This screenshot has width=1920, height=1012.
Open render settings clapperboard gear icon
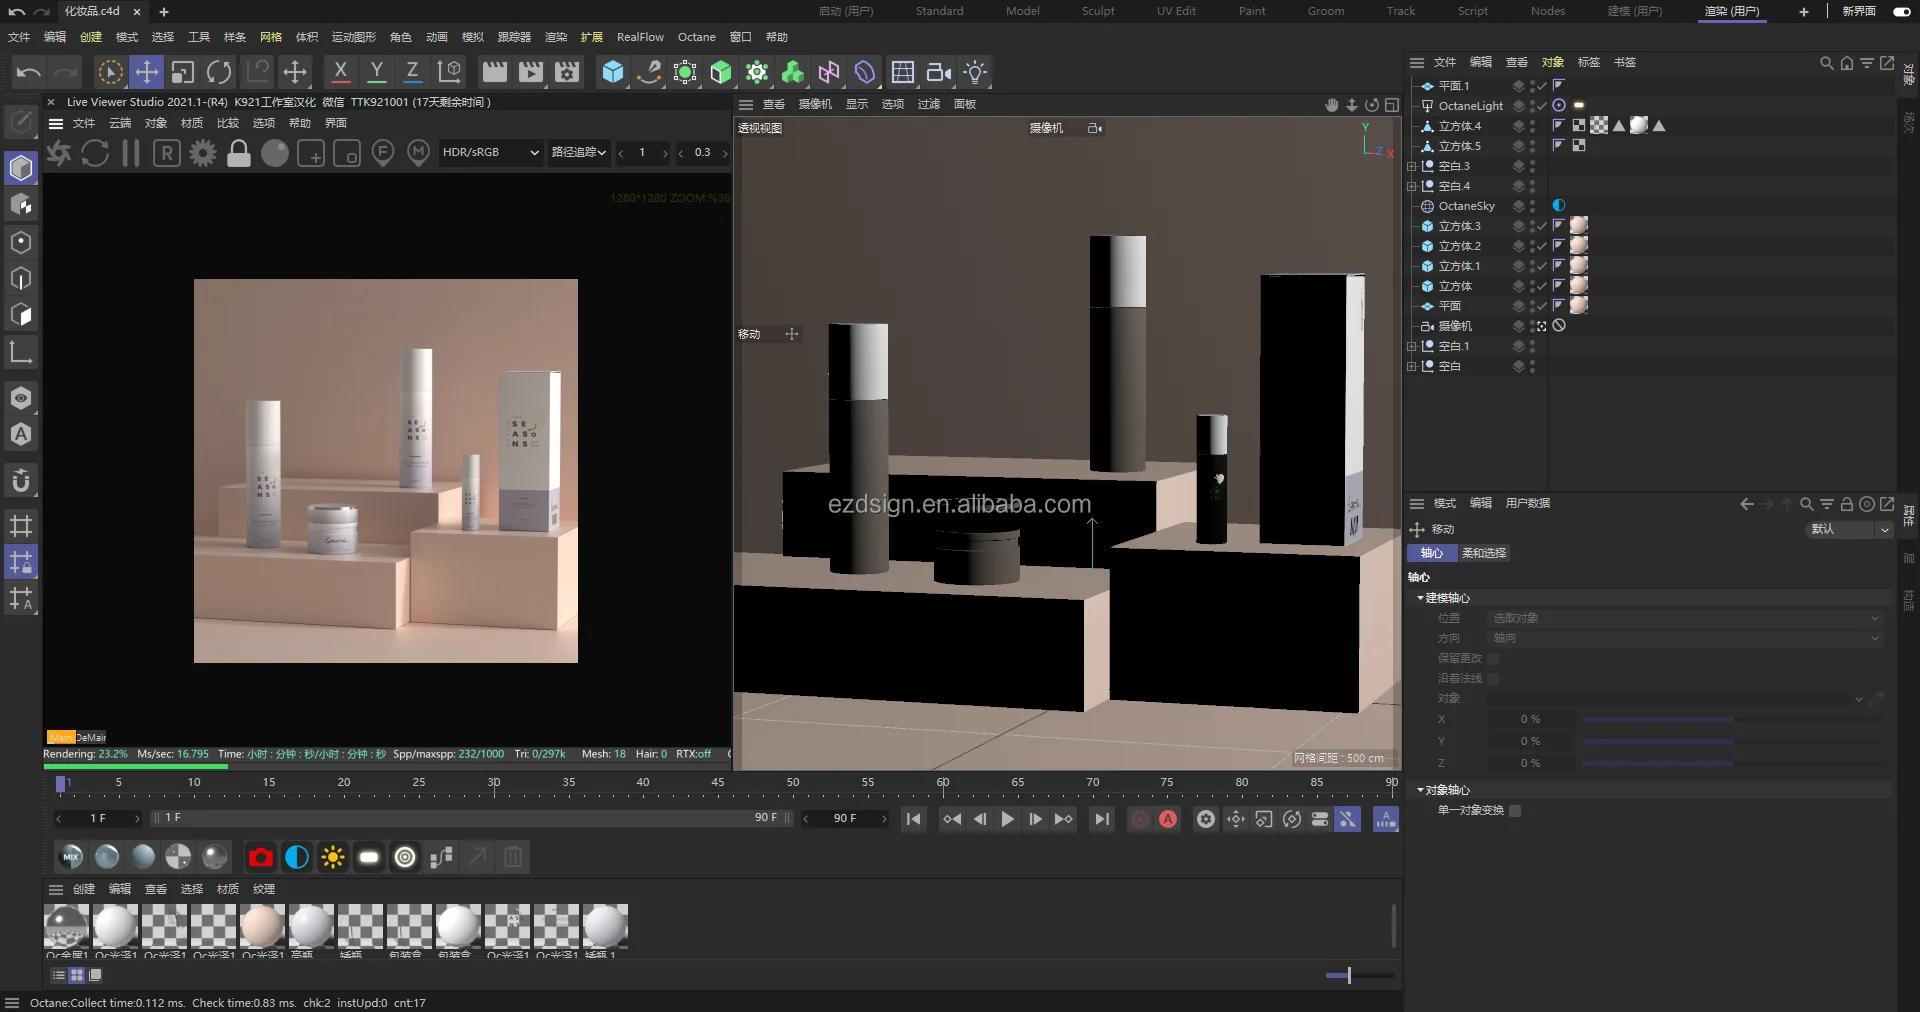567,72
